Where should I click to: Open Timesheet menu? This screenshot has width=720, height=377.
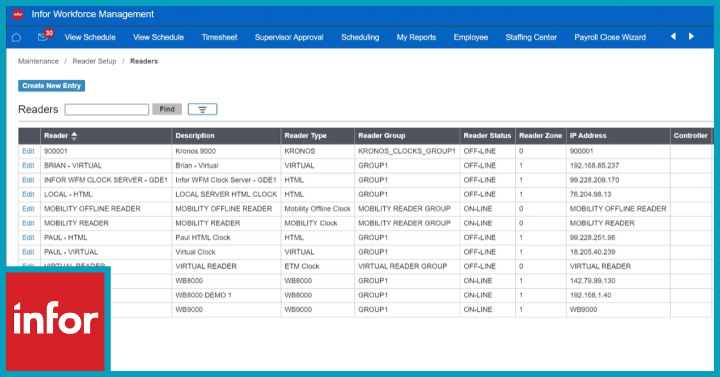(x=219, y=37)
